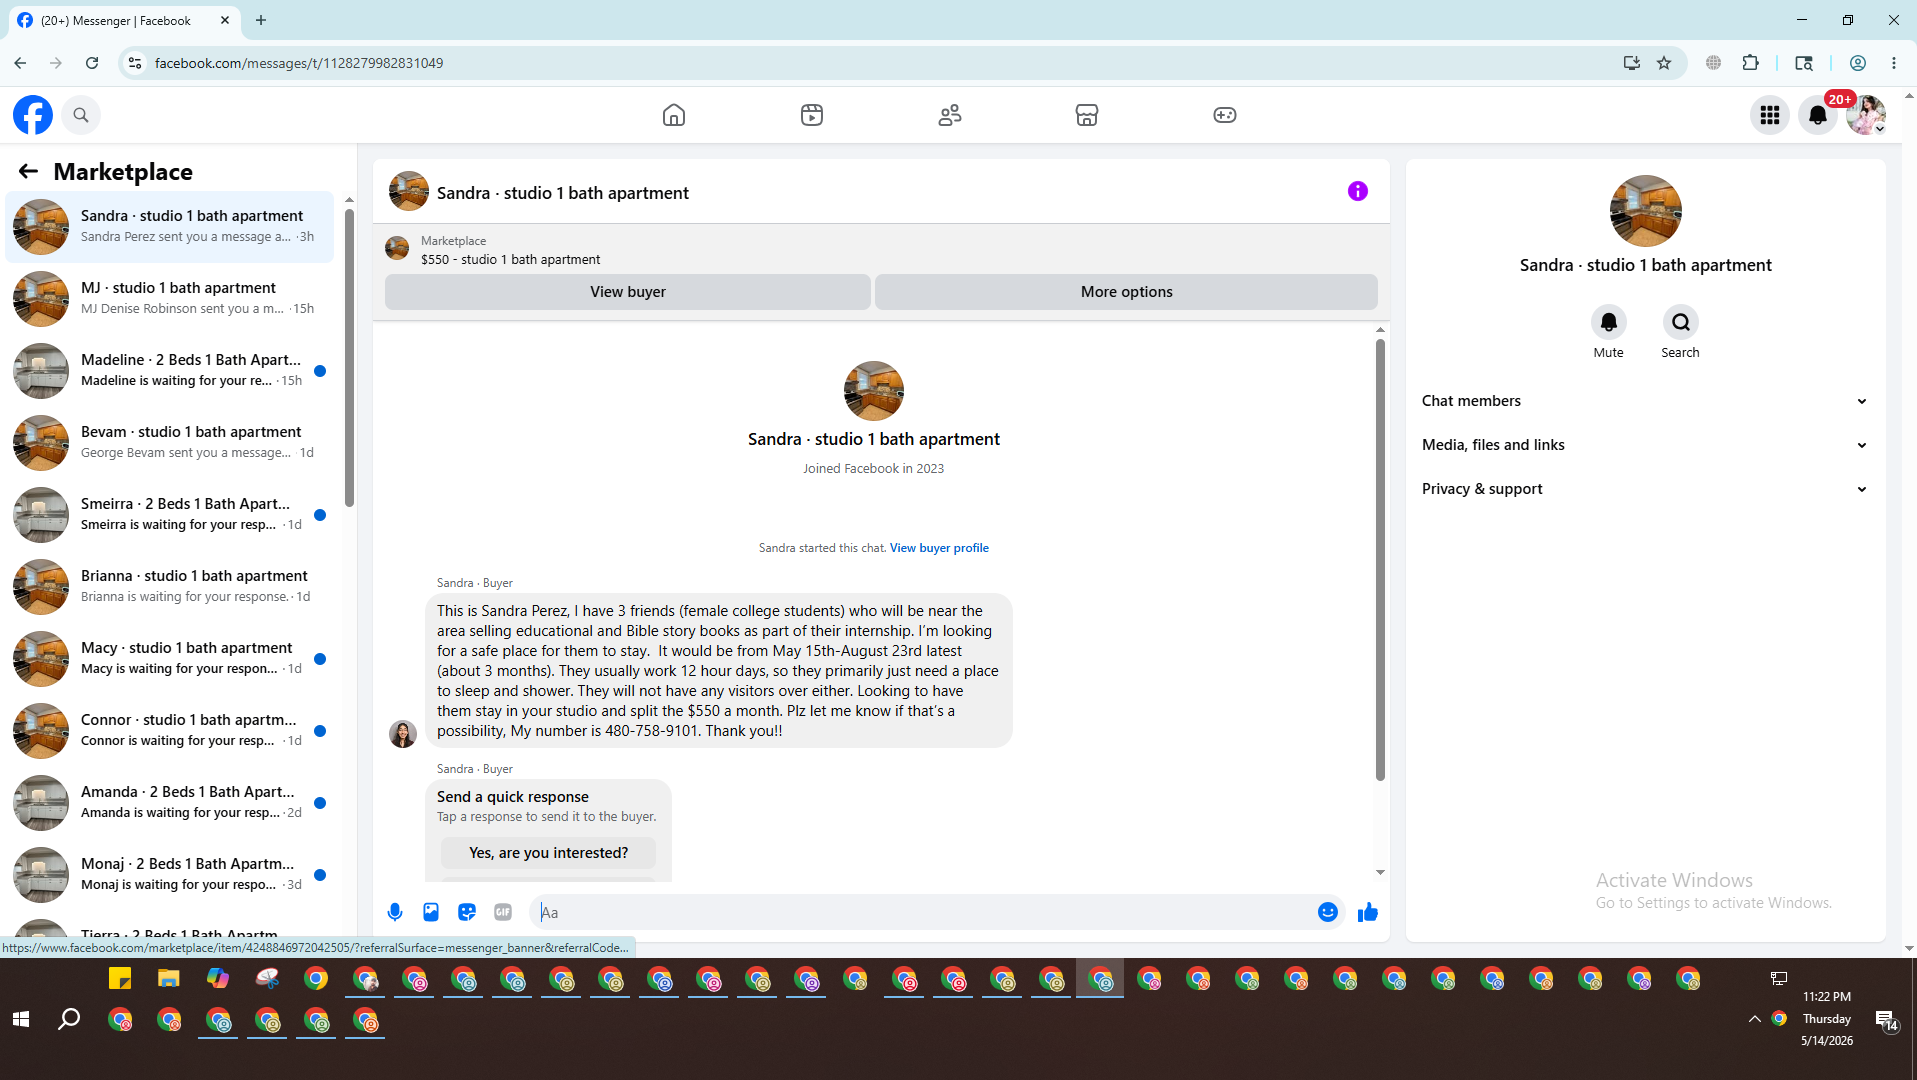Mute the Sandra conversation
The width and height of the screenshot is (1917, 1080).
(x=1608, y=322)
